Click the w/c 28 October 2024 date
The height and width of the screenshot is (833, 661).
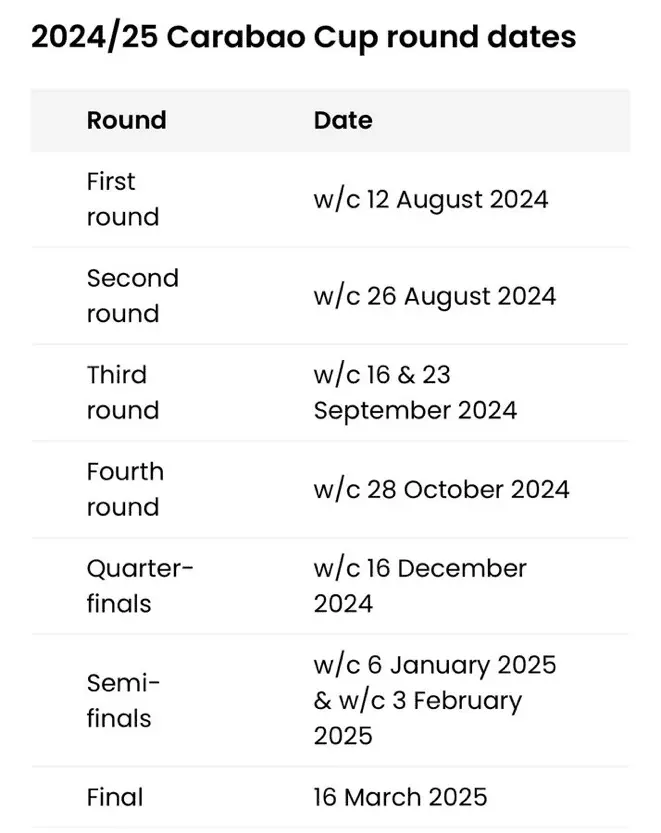(441, 489)
